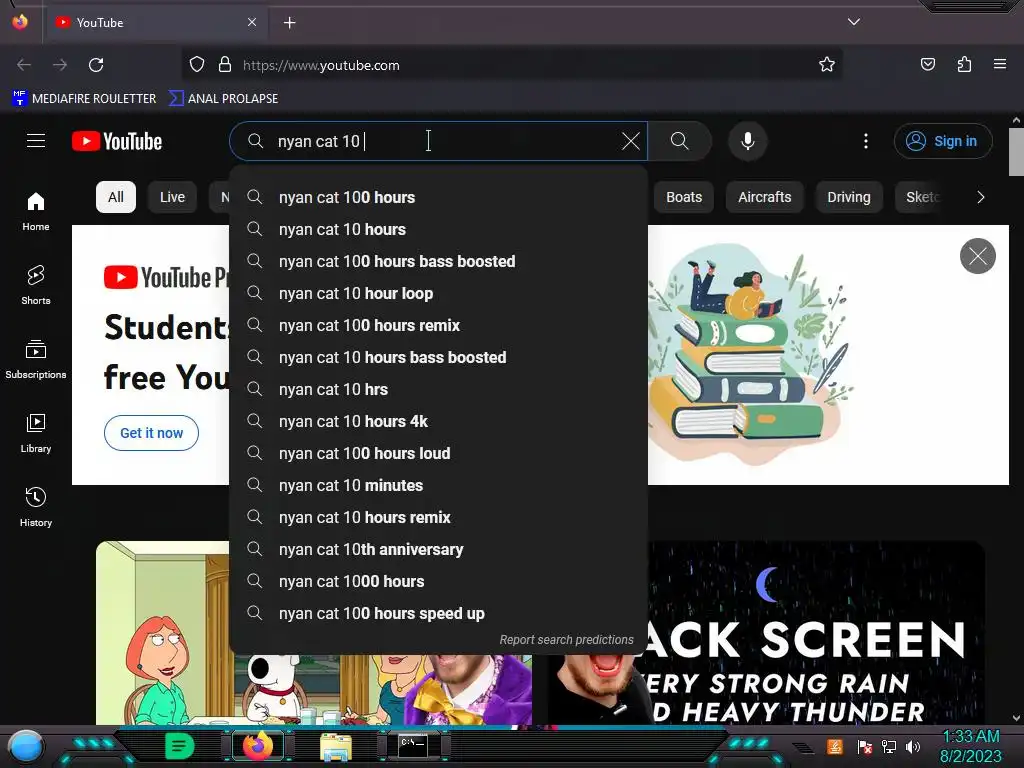Close the YouTube browser tab

252,22
